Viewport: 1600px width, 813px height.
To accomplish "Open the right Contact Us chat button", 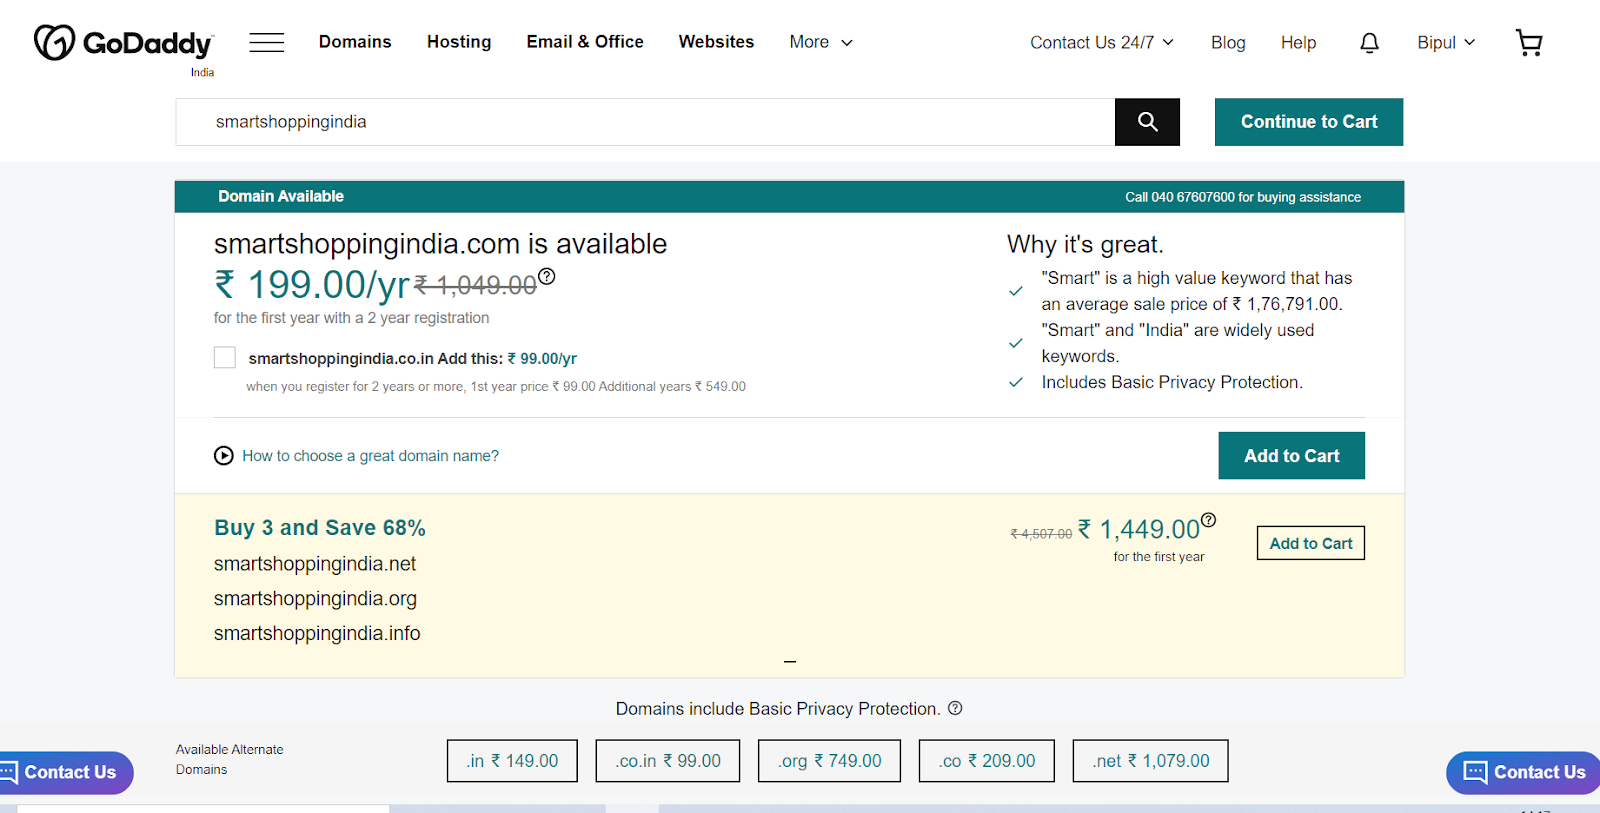I will (1523, 773).
